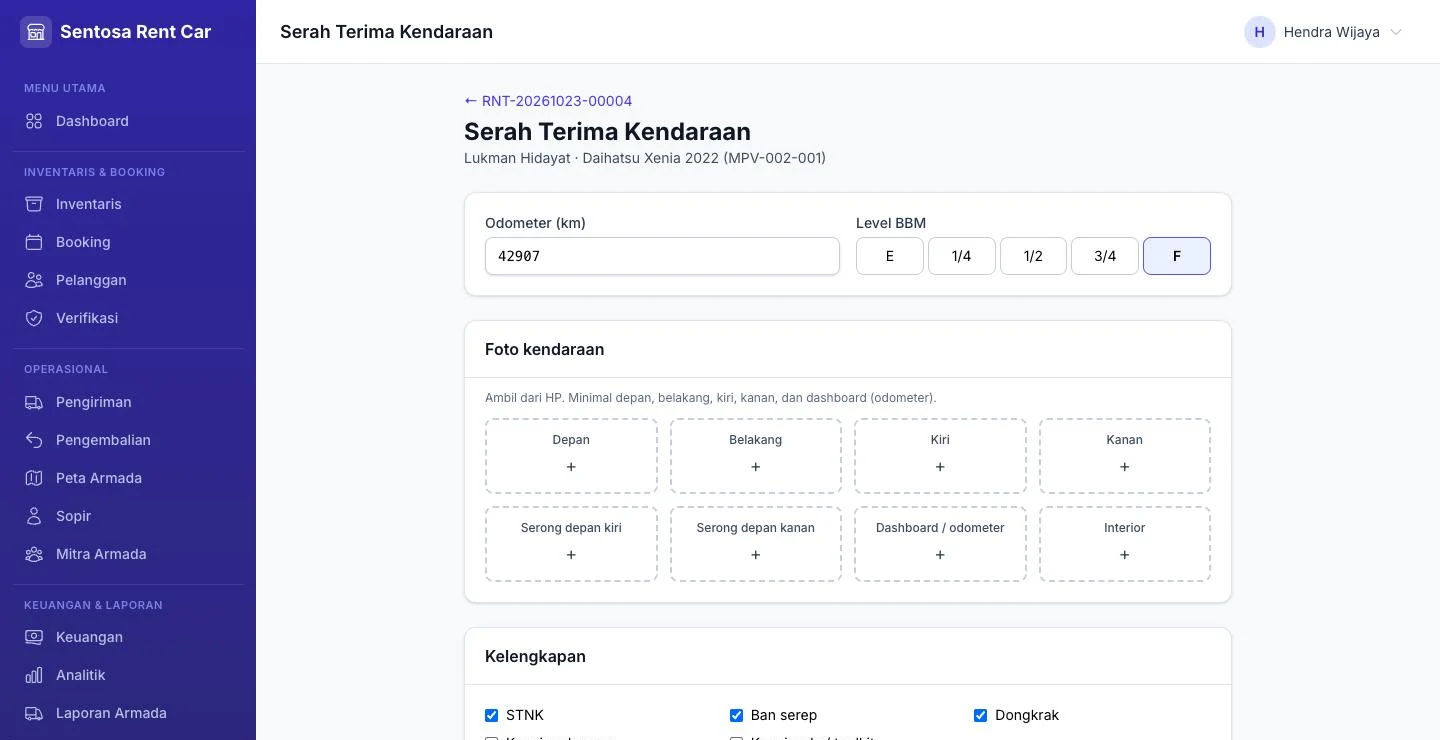
Task: Click the Keuangan banknote icon
Action: pos(34,637)
